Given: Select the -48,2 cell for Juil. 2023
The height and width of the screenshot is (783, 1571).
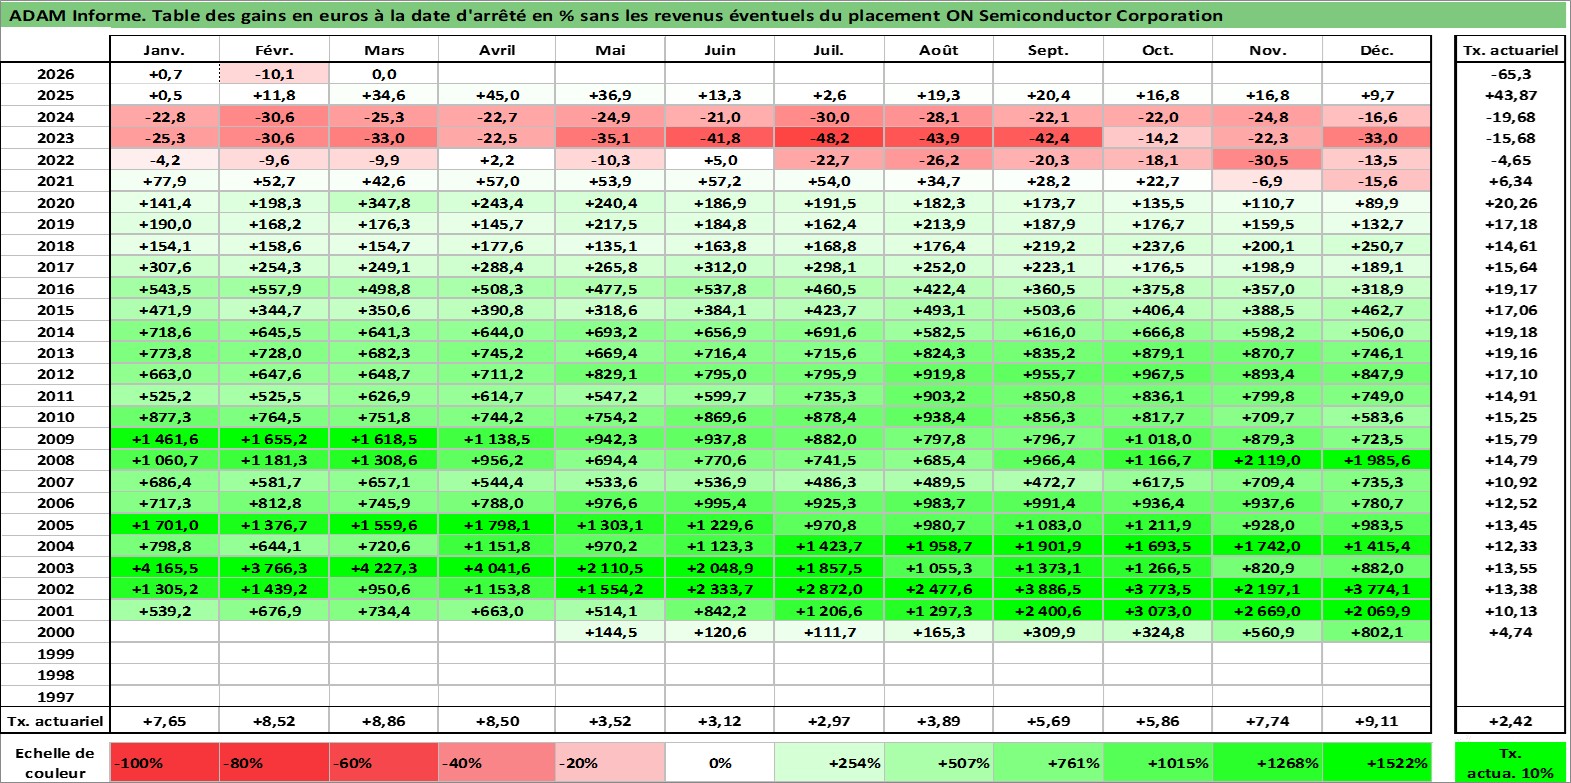Looking at the screenshot, I should 829,138.
